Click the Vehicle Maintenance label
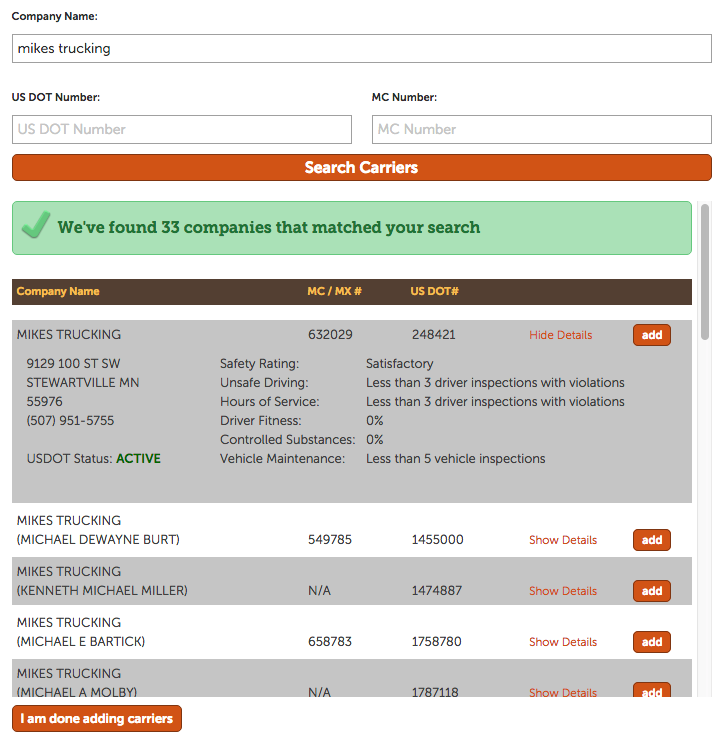The width and height of the screenshot is (720, 740). click(282, 459)
